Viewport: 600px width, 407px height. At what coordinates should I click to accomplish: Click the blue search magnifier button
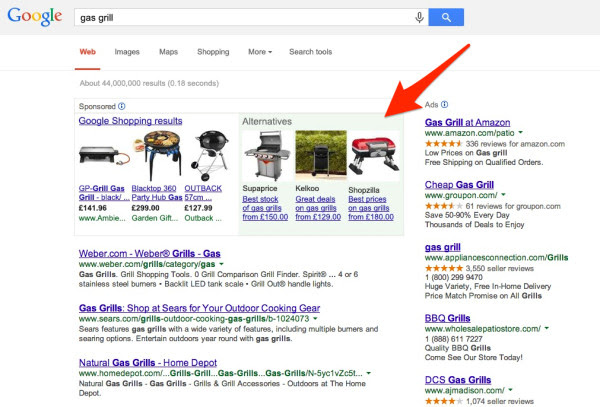[x=446, y=17]
